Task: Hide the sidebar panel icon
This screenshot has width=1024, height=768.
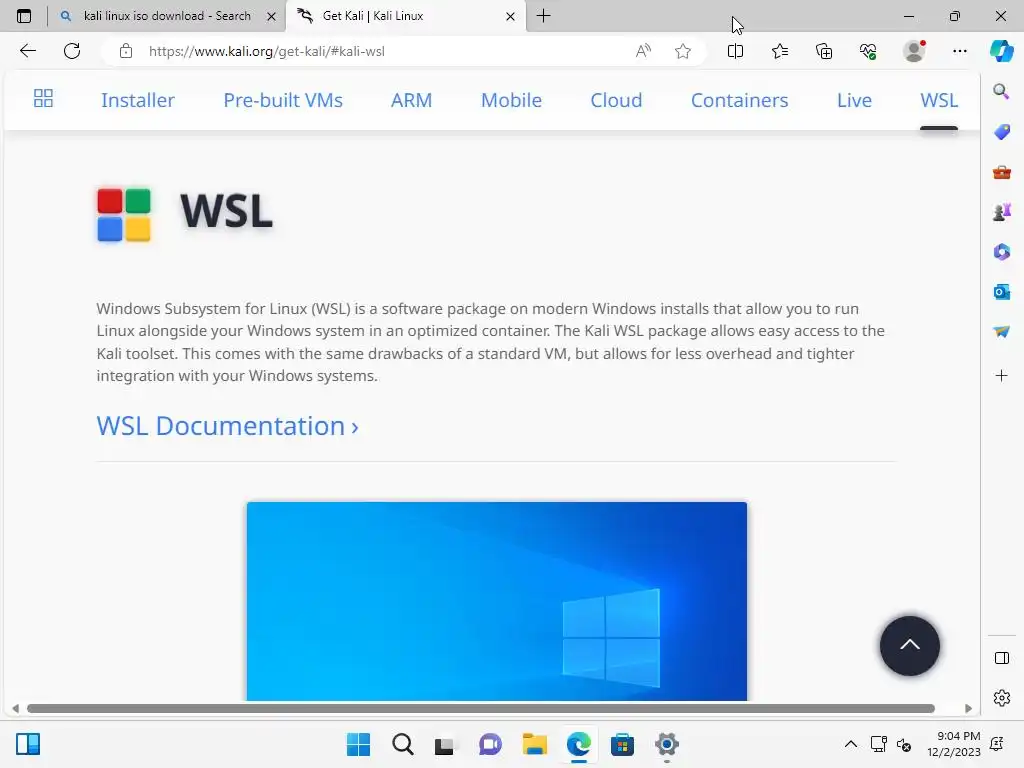Action: coord(1001,658)
